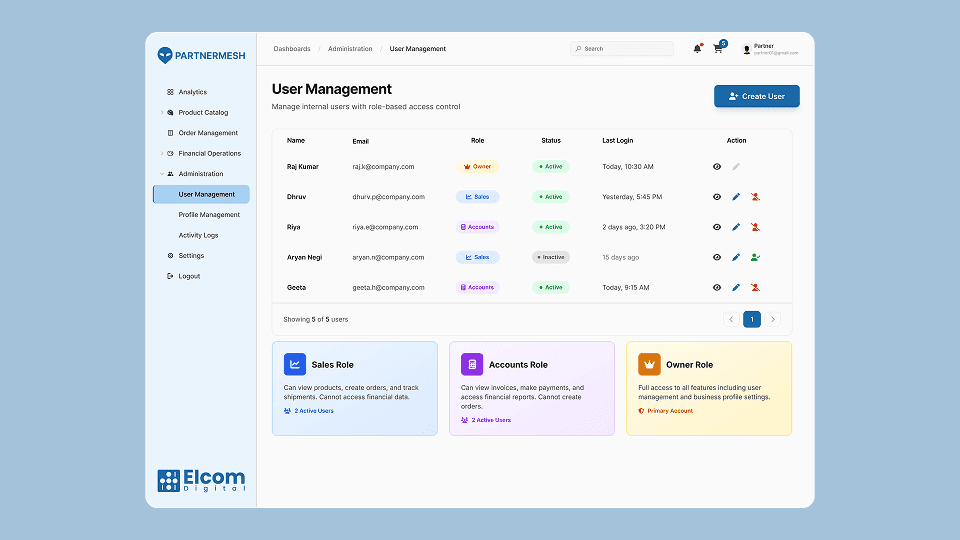Click the Sales Role chart icon

(294, 364)
